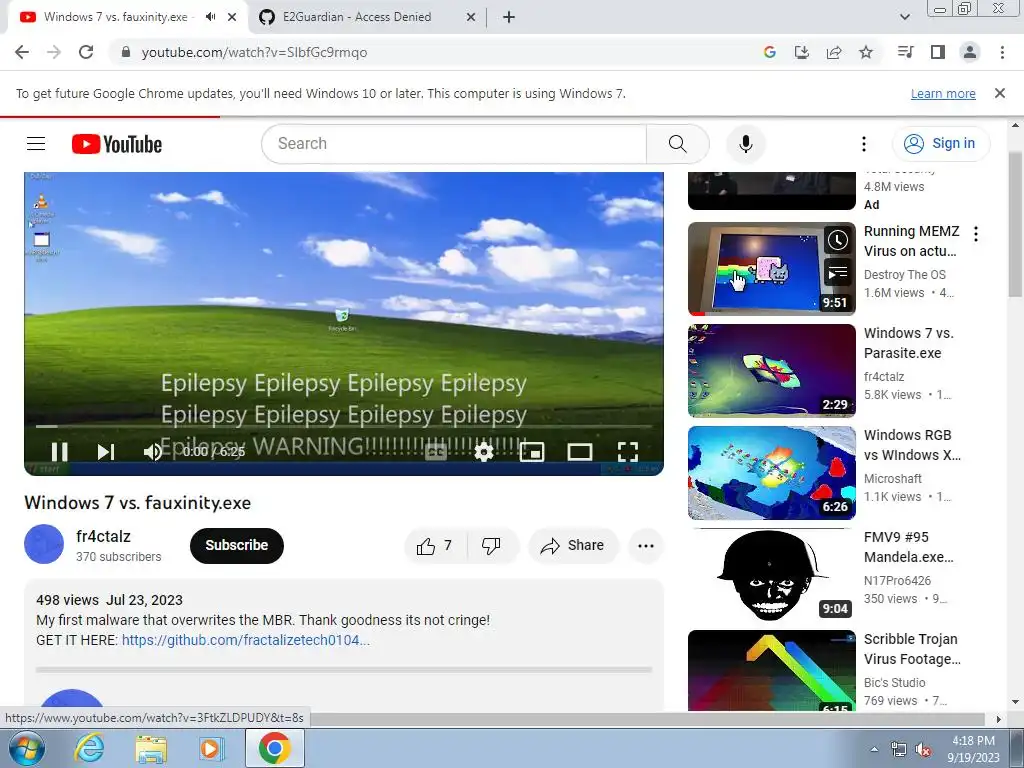1024x768 pixels.
Task: Mute the video player volume
Action: (152, 451)
